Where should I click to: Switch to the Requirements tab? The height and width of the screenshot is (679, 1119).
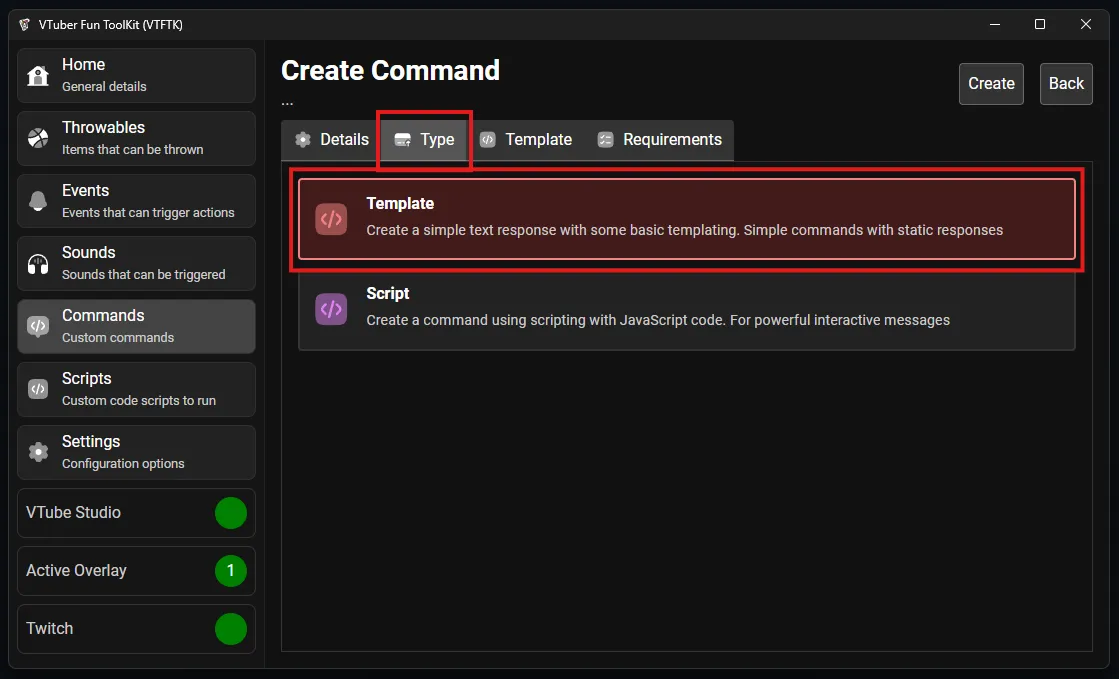(x=659, y=140)
